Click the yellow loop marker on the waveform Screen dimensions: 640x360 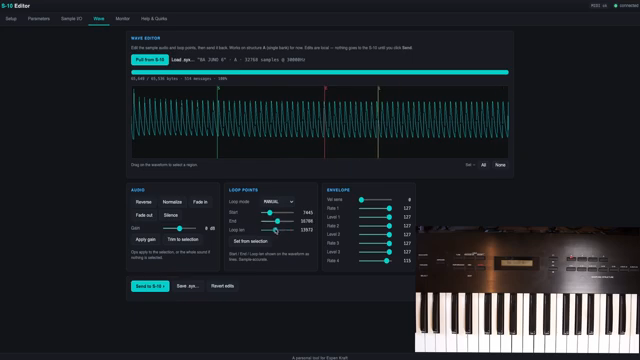pyautogui.click(x=378, y=122)
